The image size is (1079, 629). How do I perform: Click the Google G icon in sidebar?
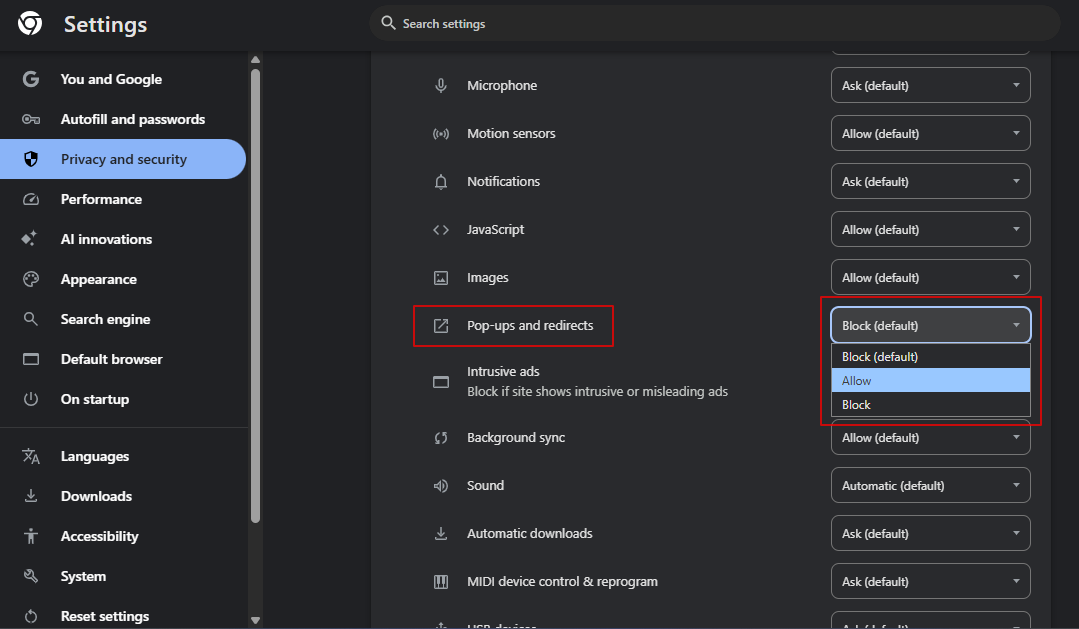tap(30, 79)
